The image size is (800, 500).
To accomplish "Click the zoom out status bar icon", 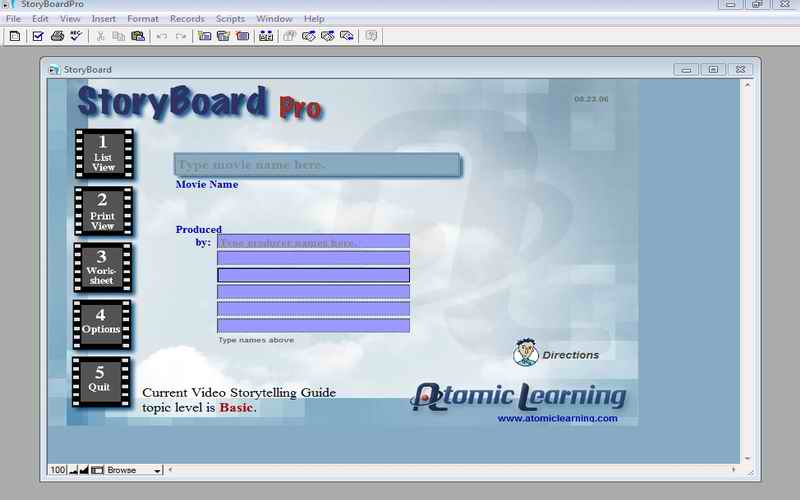I will (72, 470).
